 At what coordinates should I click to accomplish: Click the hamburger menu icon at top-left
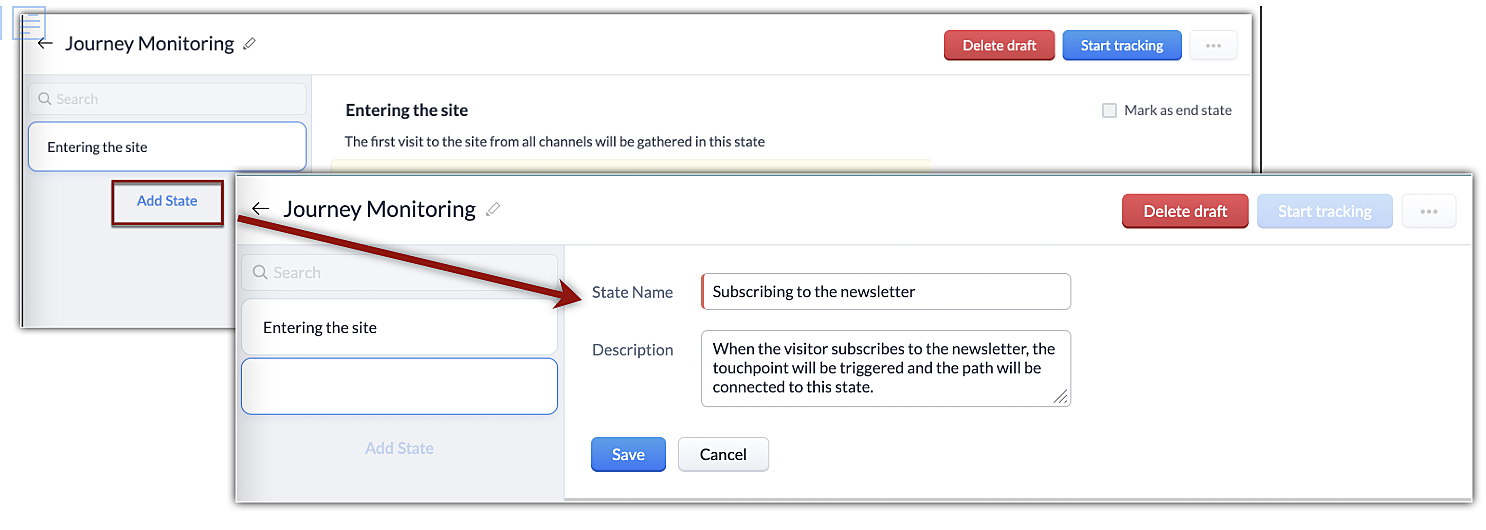[x=29, y=22]
